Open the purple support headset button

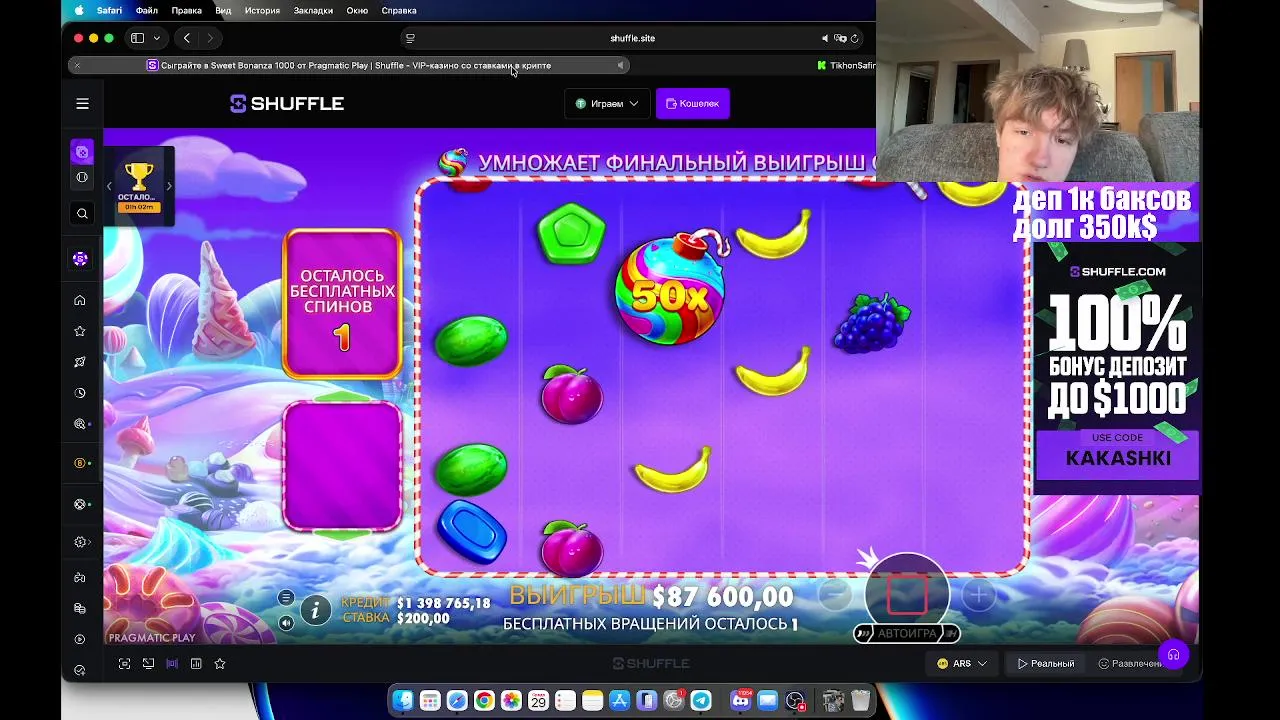tap(1173, 655)
